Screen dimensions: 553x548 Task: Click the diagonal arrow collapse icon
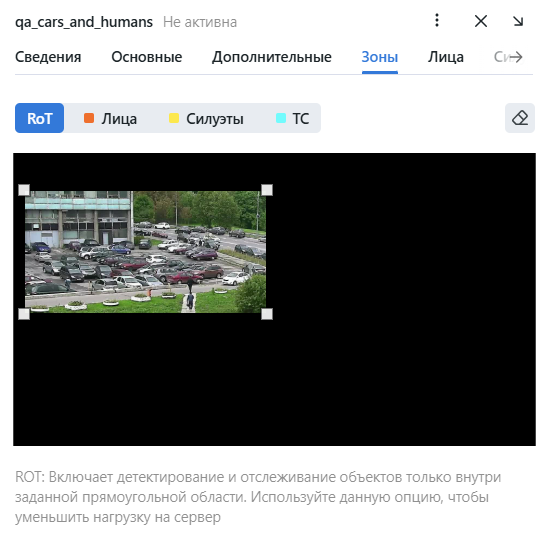pos(518,21)
